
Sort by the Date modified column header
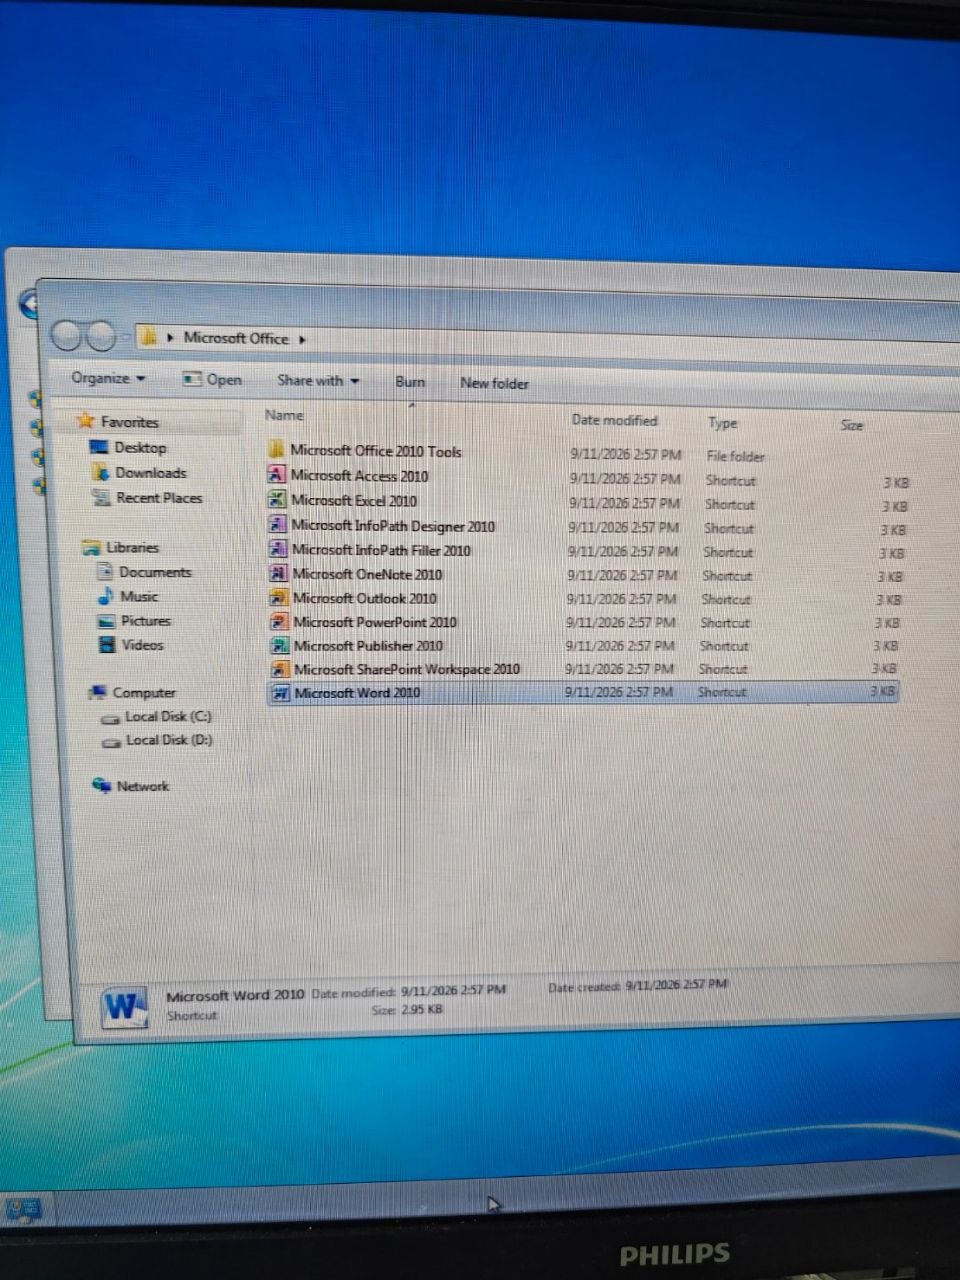click(x=615, y=420)
